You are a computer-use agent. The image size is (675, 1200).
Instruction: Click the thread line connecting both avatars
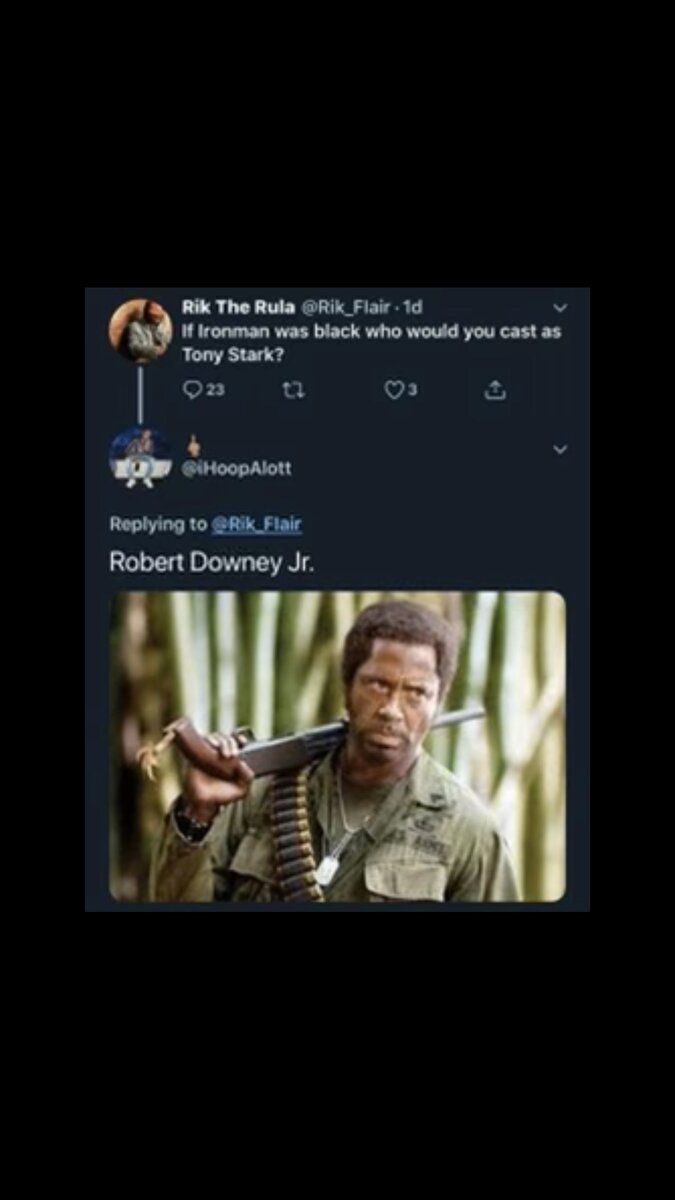point(140,394)
